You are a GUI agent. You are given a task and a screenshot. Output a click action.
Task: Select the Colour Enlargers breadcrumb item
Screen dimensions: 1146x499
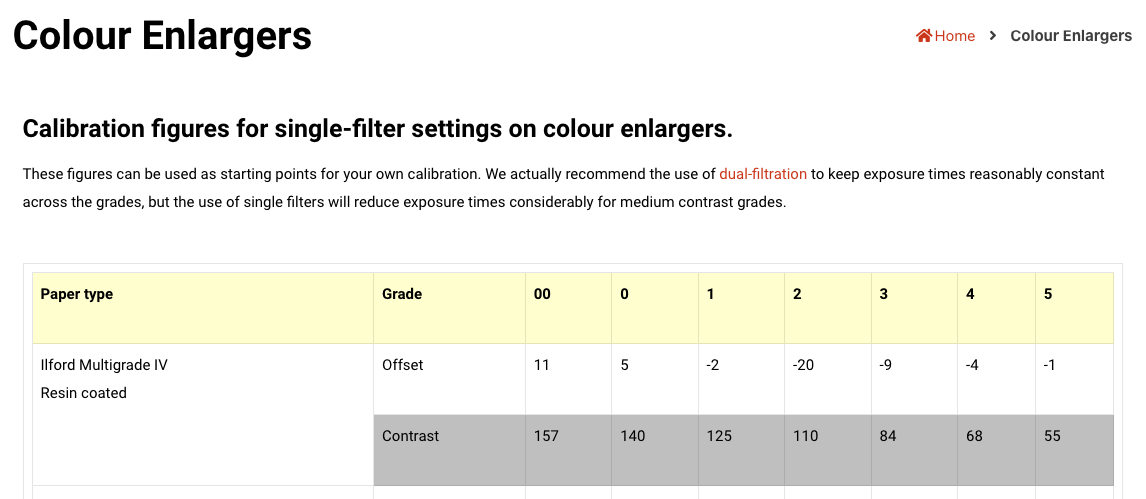(1071, 36)
